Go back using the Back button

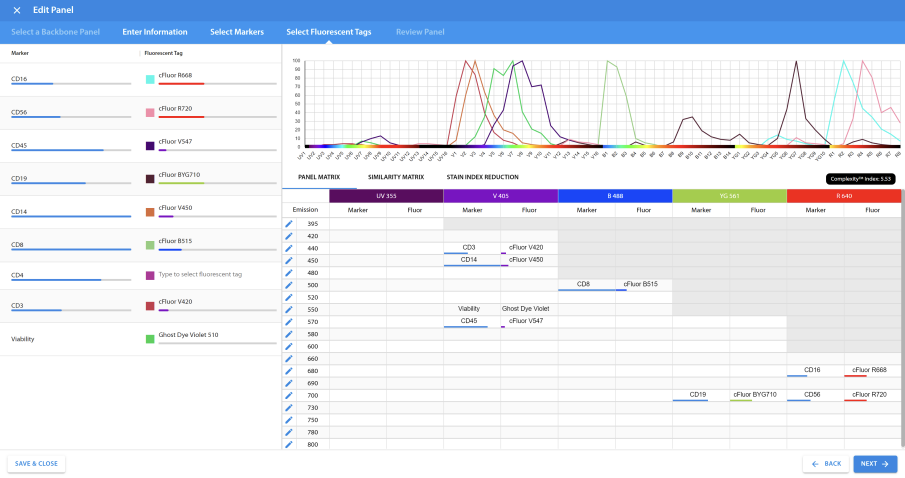point(826,464)
